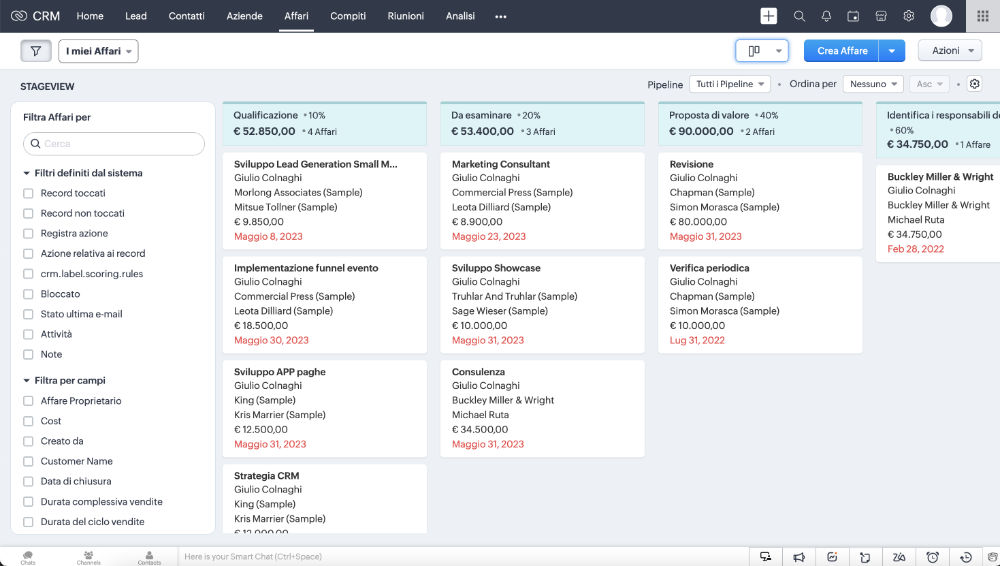Open the Buckley Miller & Wright deal
The height and width of the screenshot is (566, 1000).
tap(940, 177)
